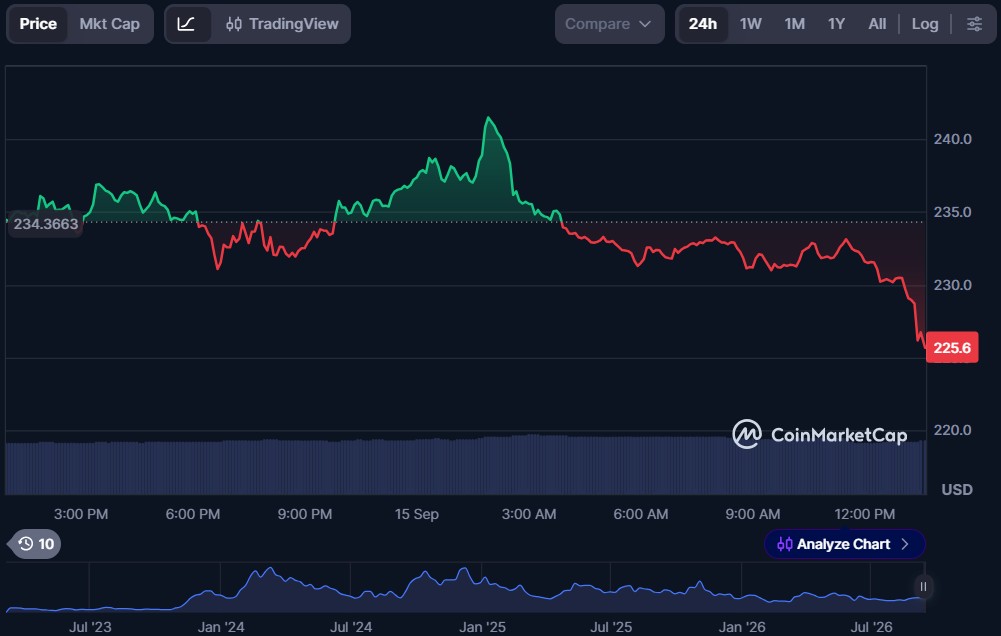Open the Compare dropdown
This screenshot has height=636, width=1001.
[609, 24]
